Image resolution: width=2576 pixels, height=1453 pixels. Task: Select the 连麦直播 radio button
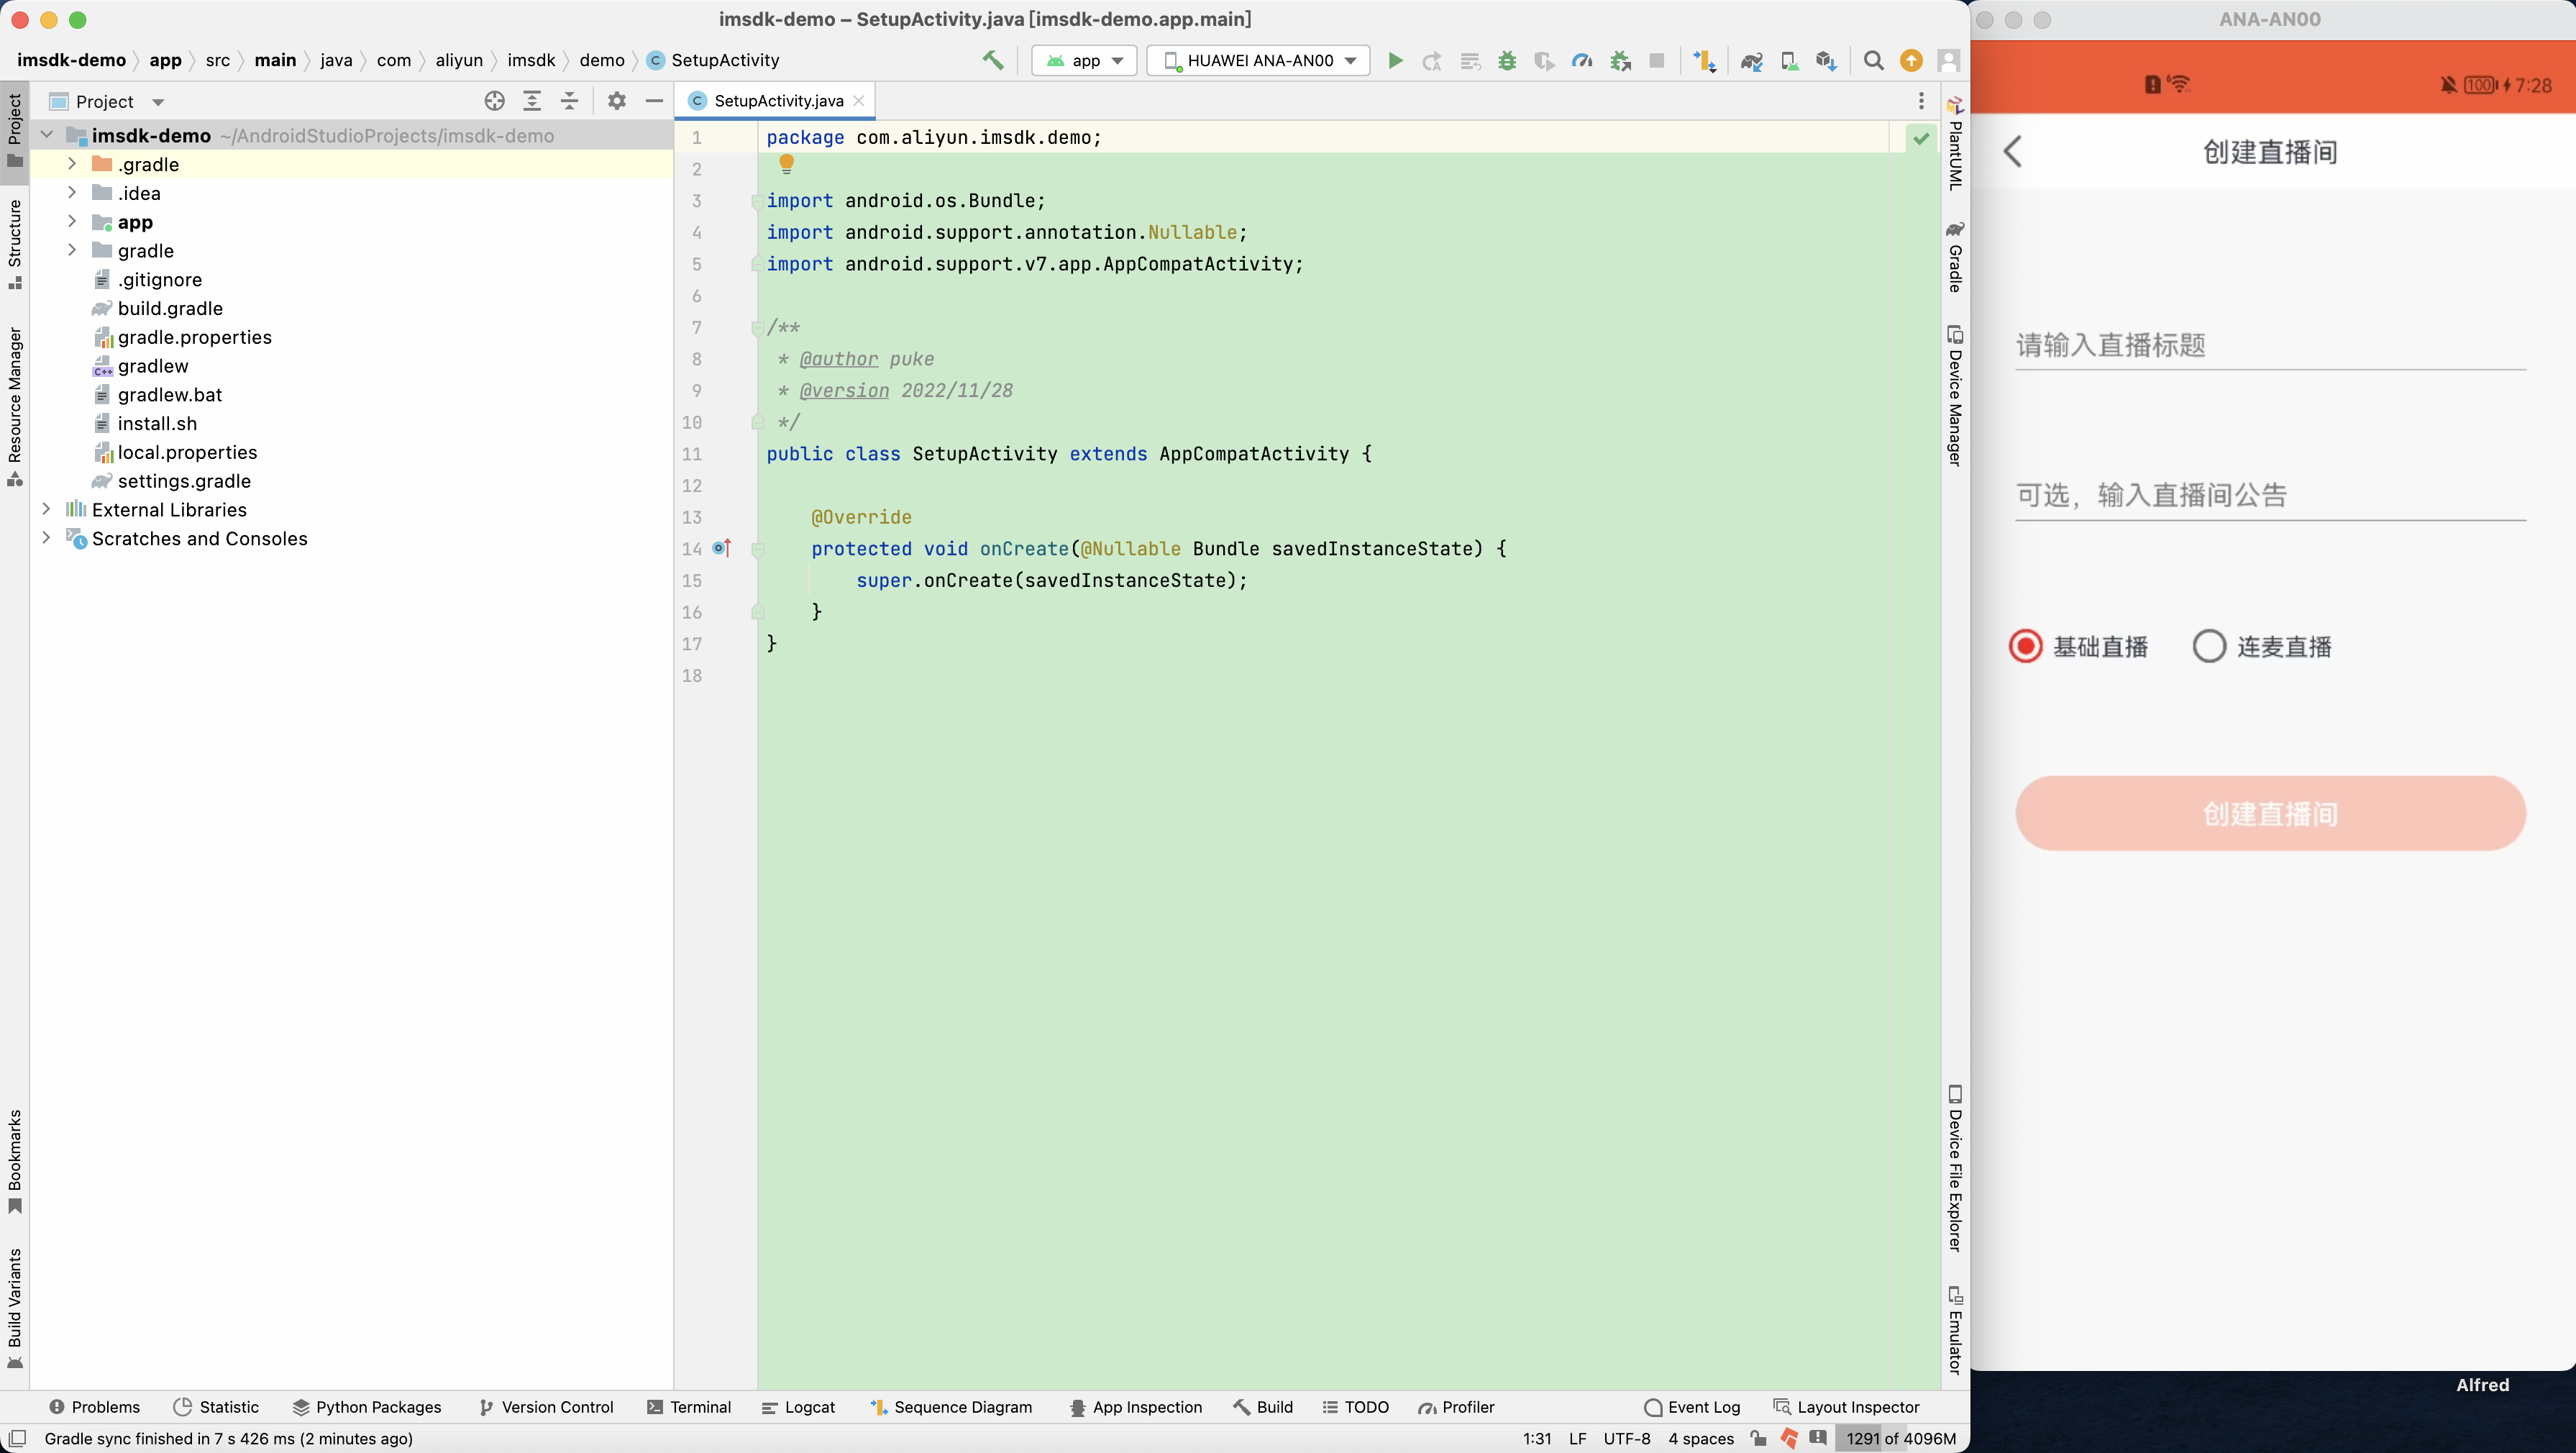click(x=2208, y=647)
